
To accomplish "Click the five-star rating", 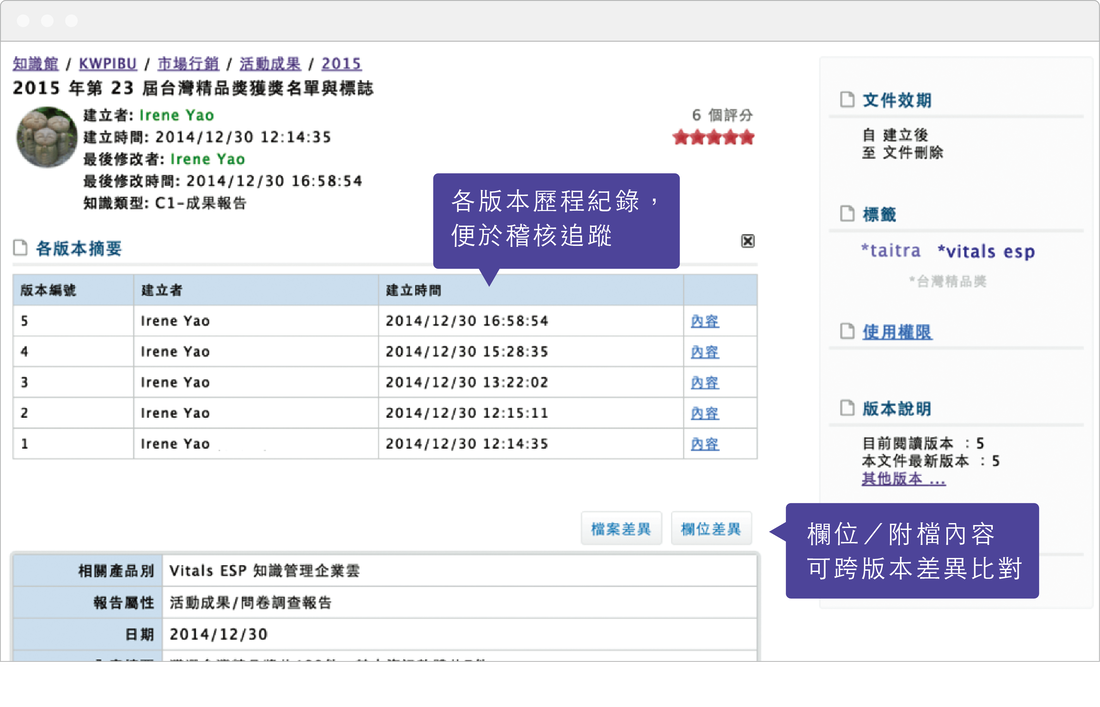I will 713,137.
